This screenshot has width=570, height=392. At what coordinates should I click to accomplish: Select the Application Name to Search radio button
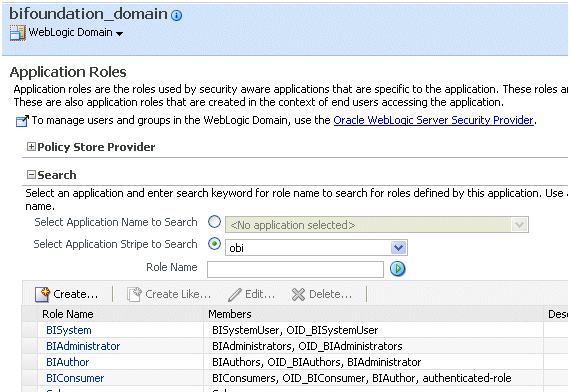pos(214,221)
